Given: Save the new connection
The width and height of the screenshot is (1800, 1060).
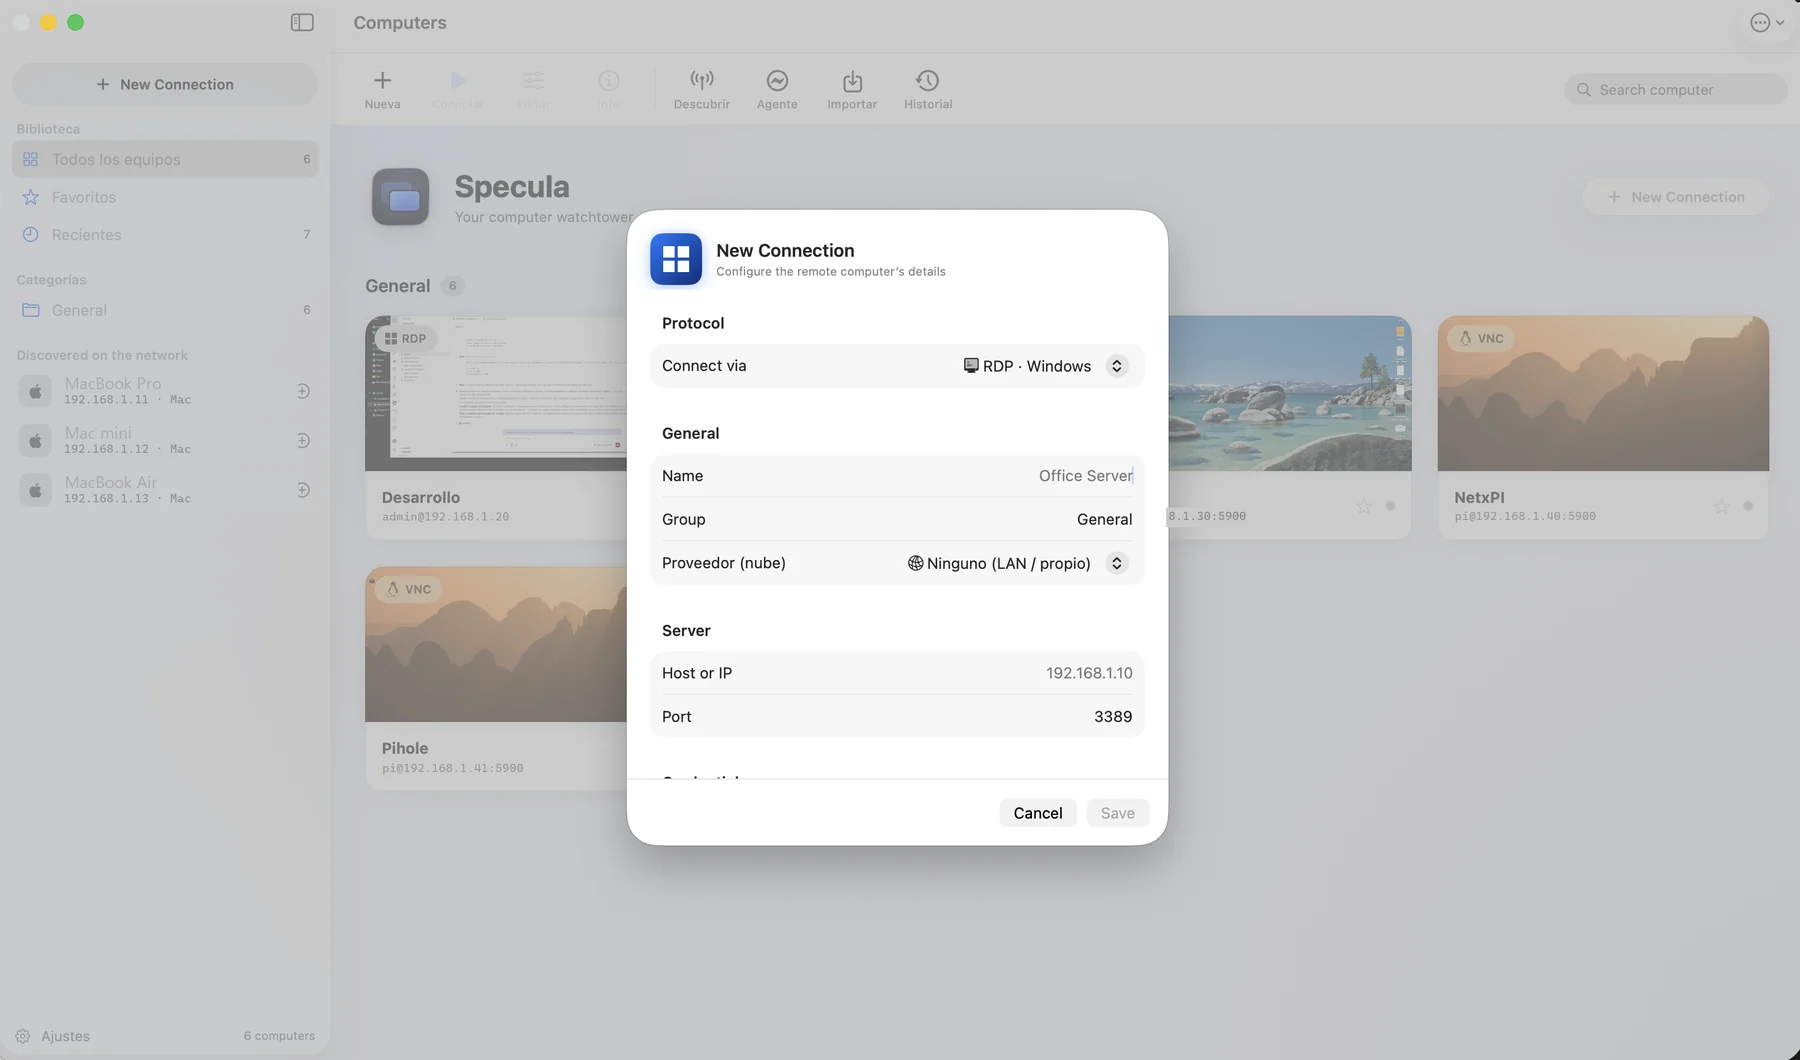Looking at the screenshot, I should pos(1117,813).
